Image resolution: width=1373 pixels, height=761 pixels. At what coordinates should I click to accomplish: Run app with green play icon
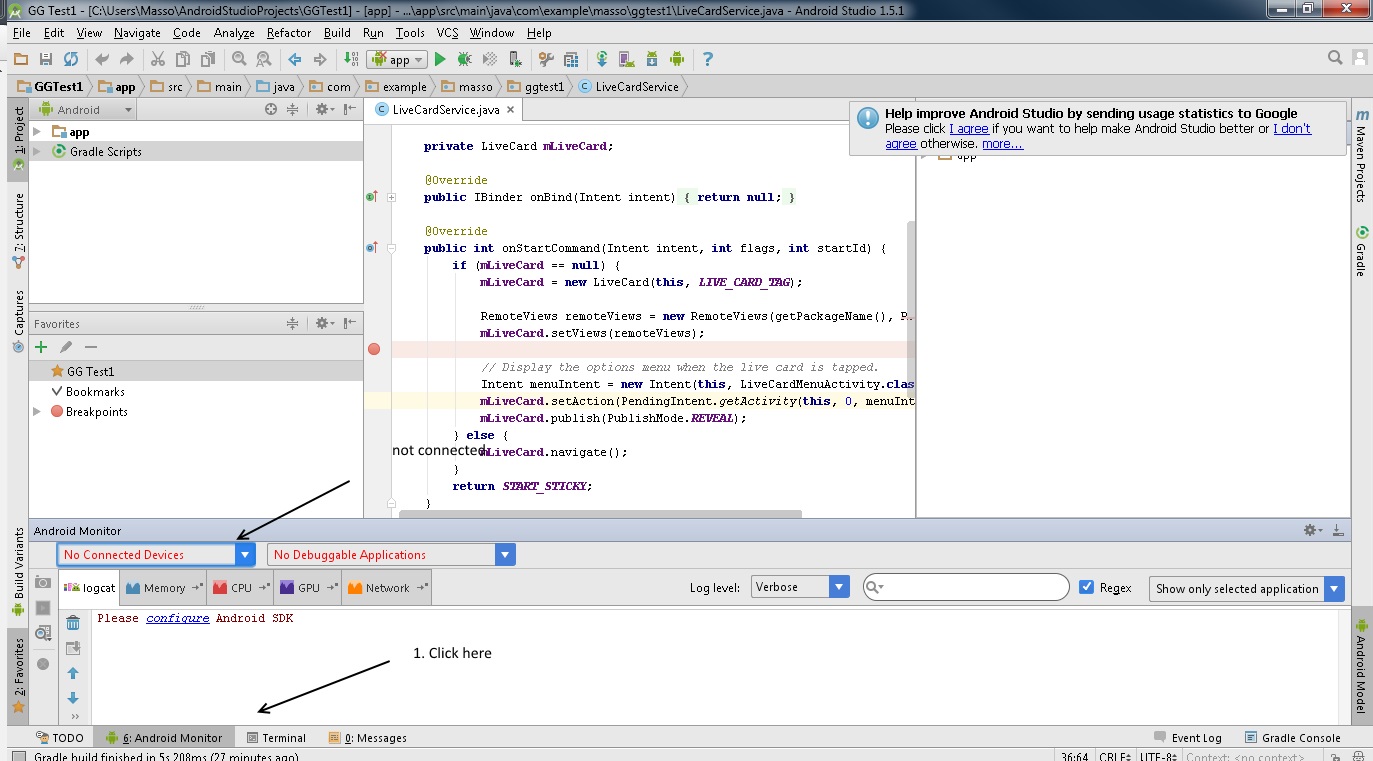[x=440, y=60]
